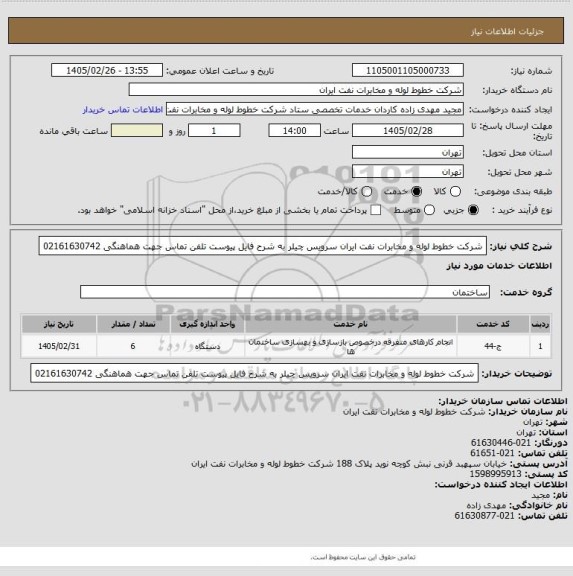The width and height of the screenshot is (573, 576).
Task: Click the کد خدمت column header
Action: pos(493,324)
